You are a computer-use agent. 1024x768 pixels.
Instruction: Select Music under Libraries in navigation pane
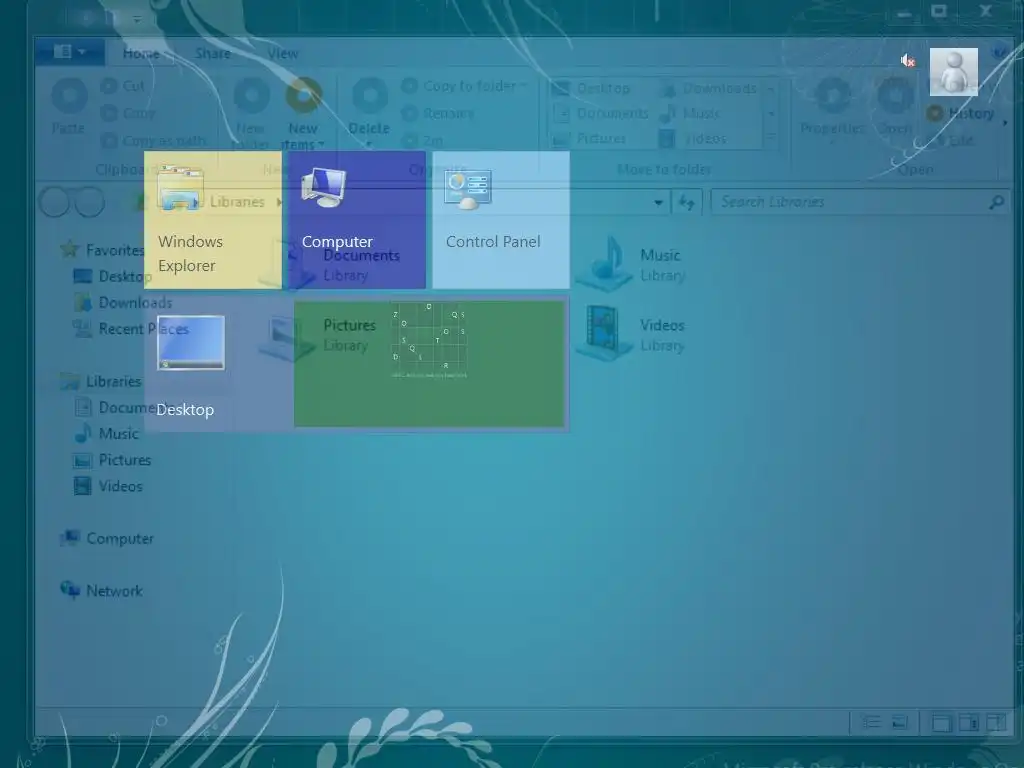click(x=106, y=434)
